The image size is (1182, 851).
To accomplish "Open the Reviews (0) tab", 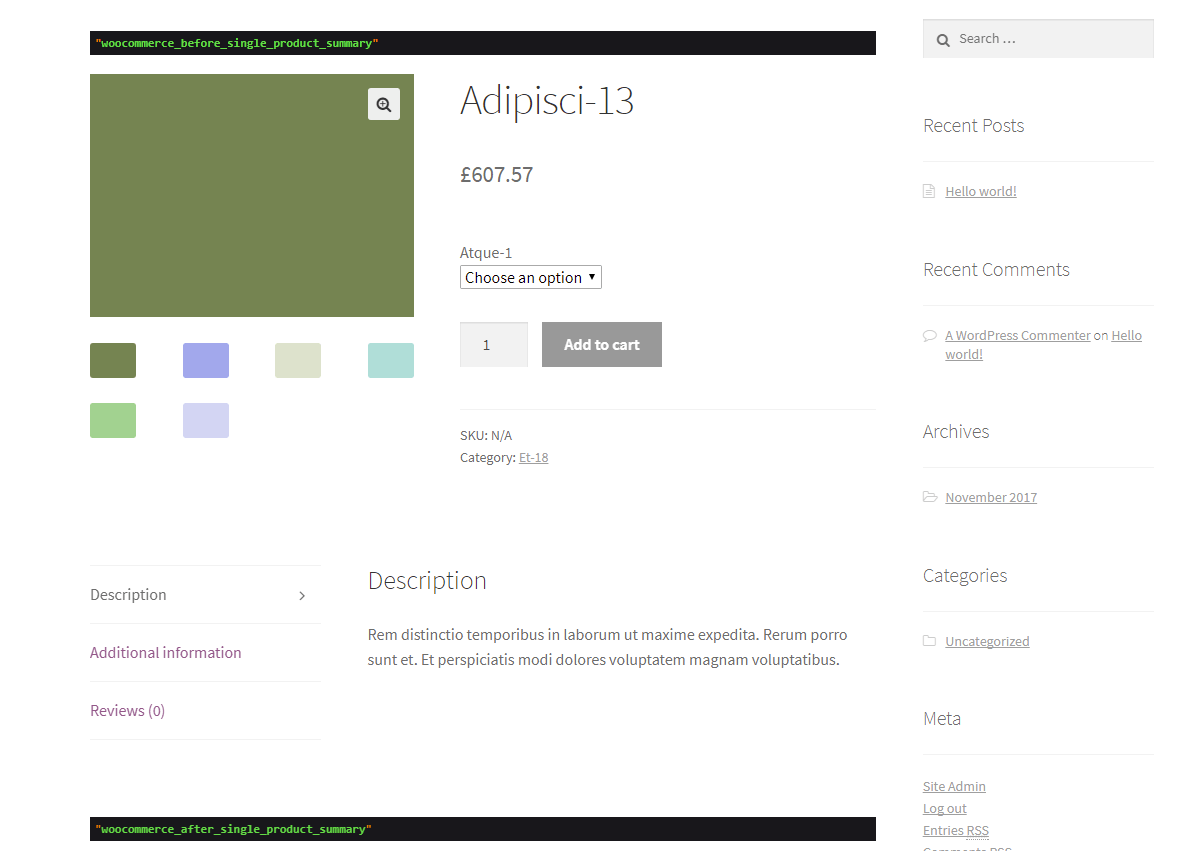I will tap(127, 711).
